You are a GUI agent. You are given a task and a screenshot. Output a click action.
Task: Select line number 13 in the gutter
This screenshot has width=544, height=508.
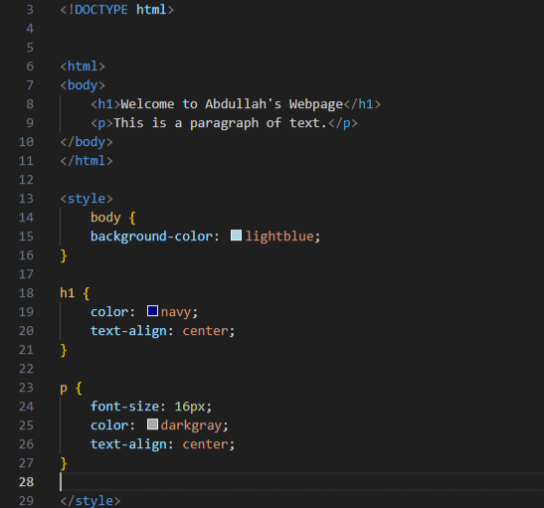tap(26, 199)
